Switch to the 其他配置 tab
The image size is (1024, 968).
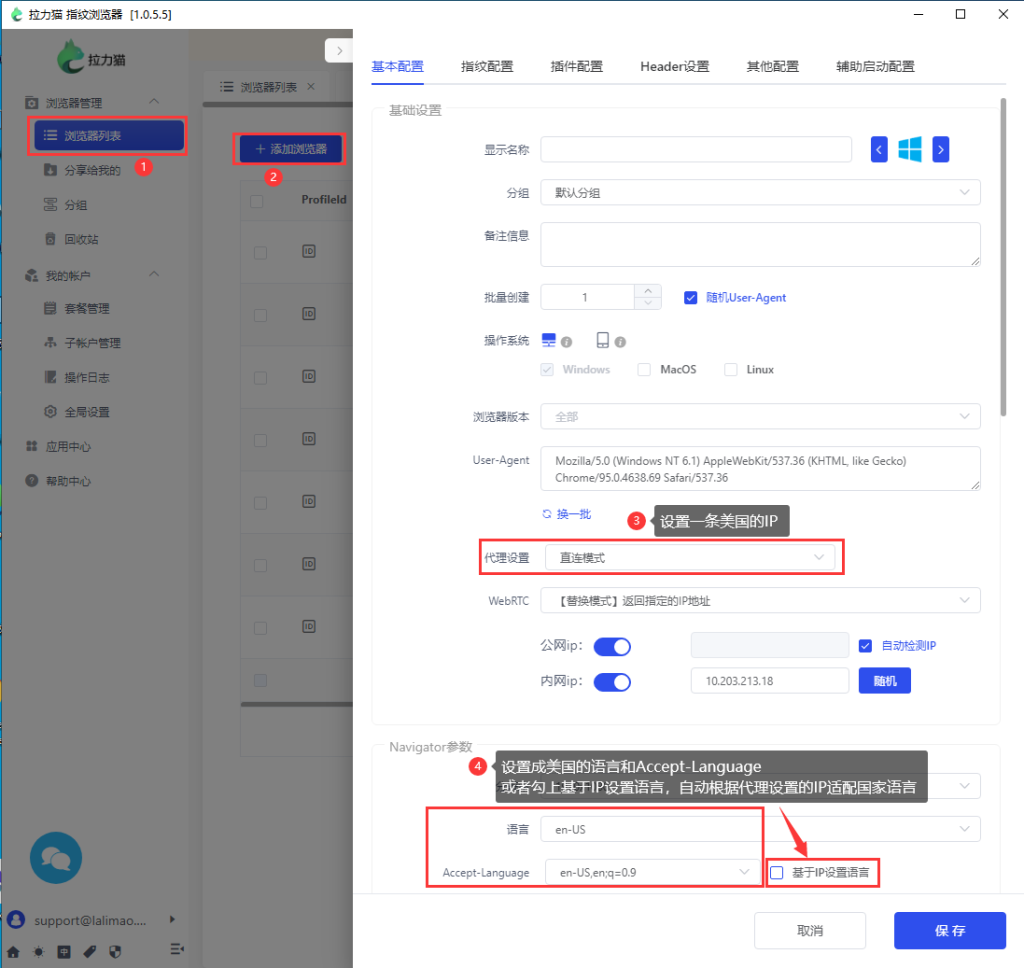coord(773,67)
